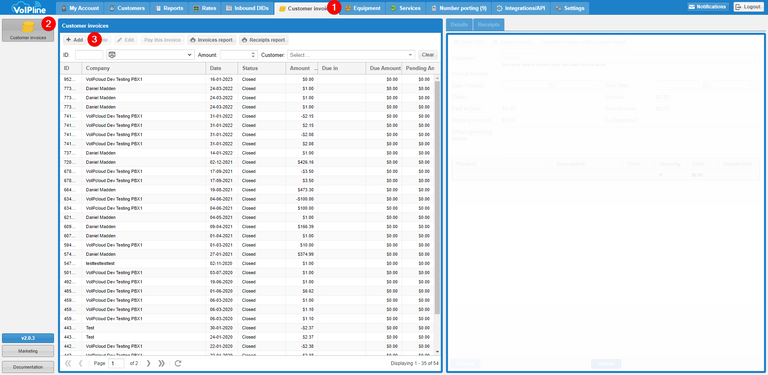Sort by Company column header
Screen dimensions: 768x375
(143, 68)
